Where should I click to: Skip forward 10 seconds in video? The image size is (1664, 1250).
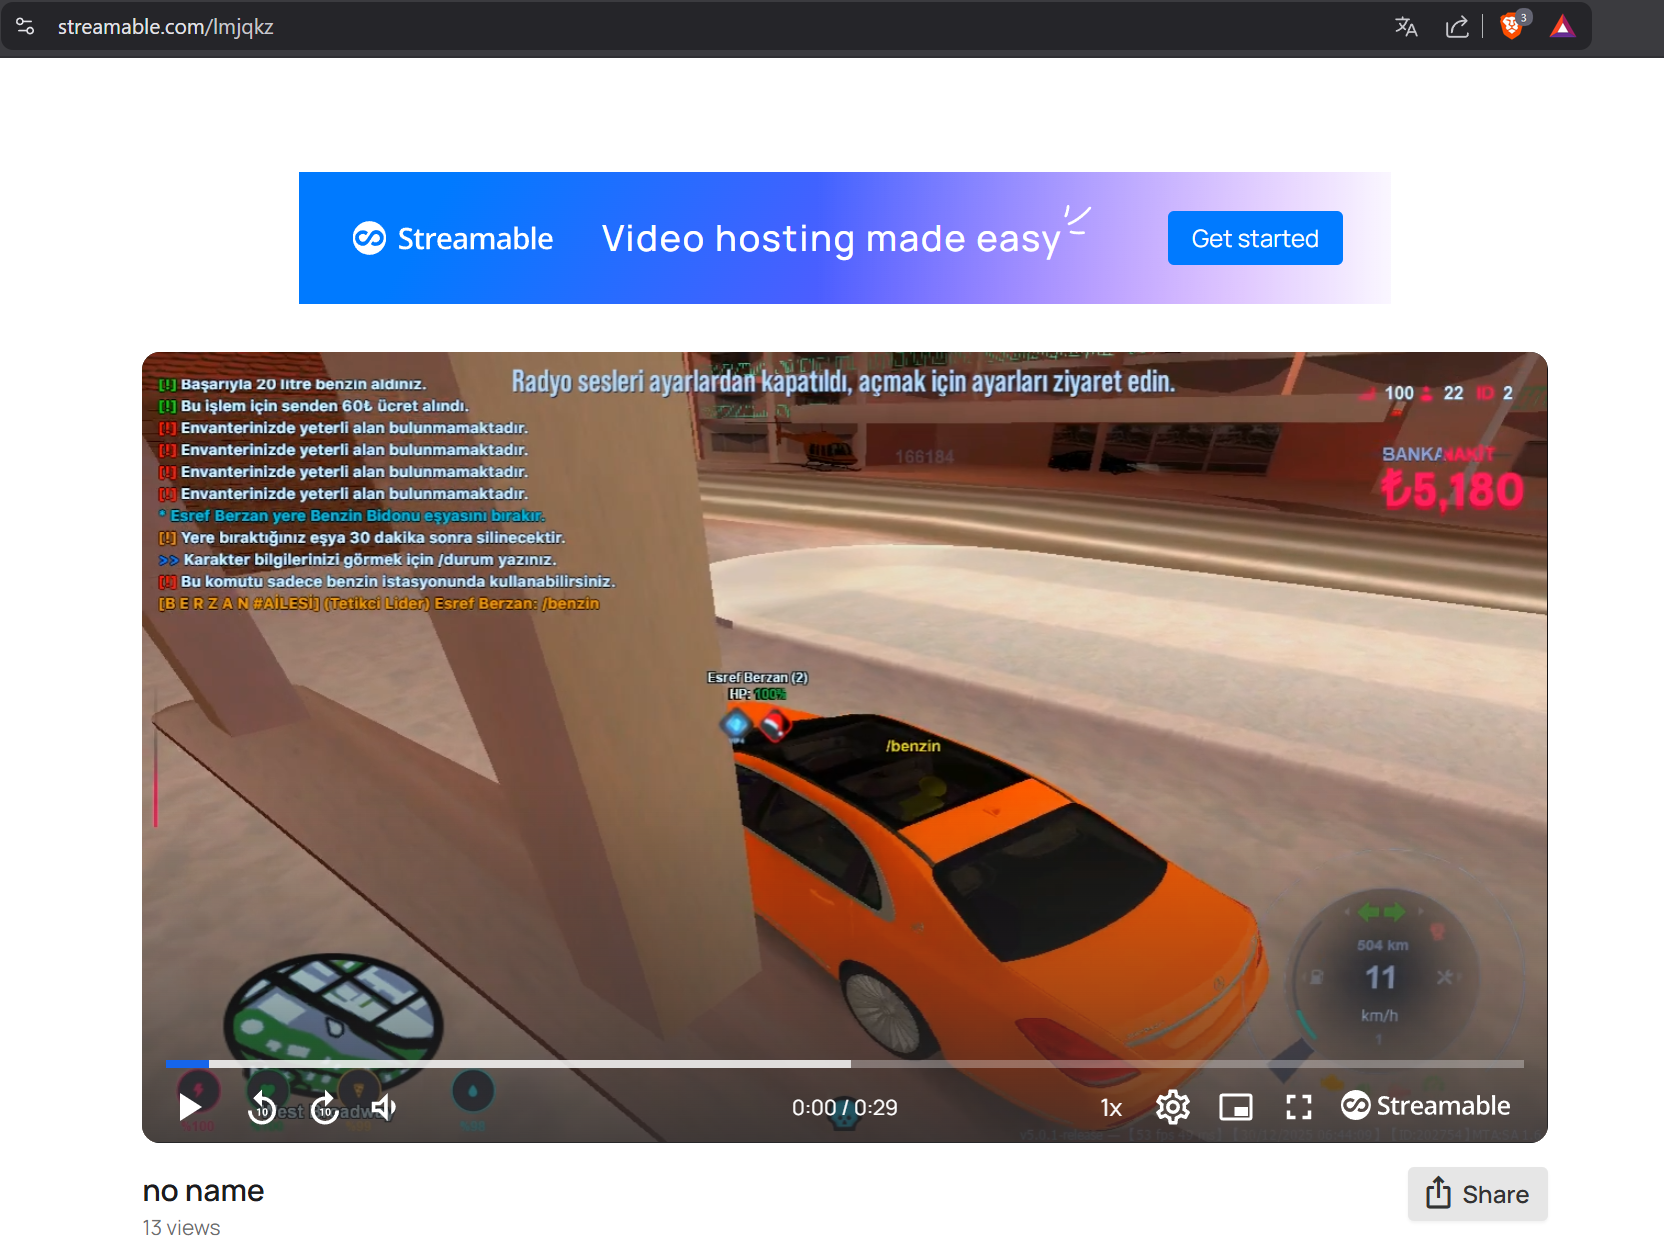pyautogui.click(x=325, y=1107)
